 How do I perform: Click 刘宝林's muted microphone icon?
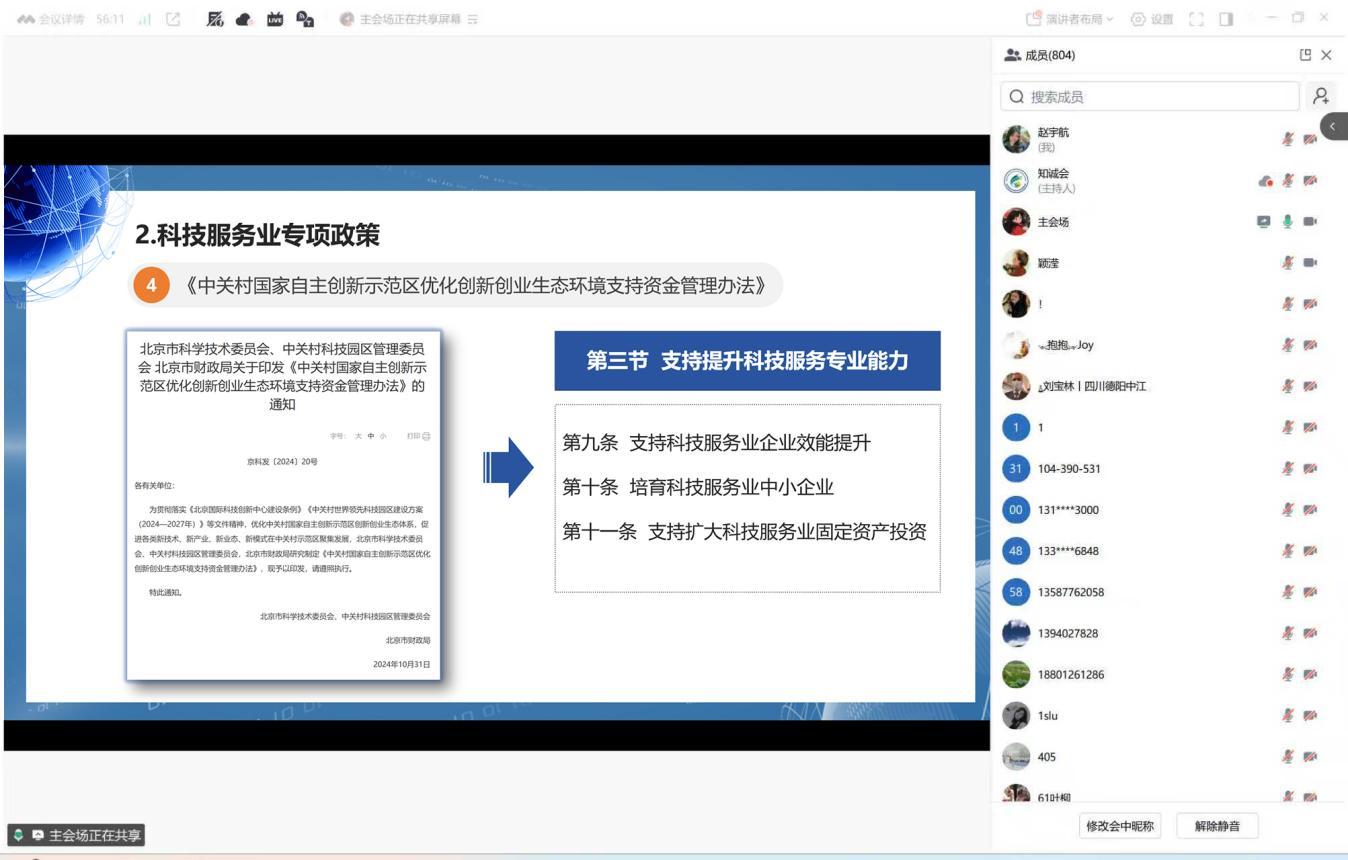[x=1288, y=386]
